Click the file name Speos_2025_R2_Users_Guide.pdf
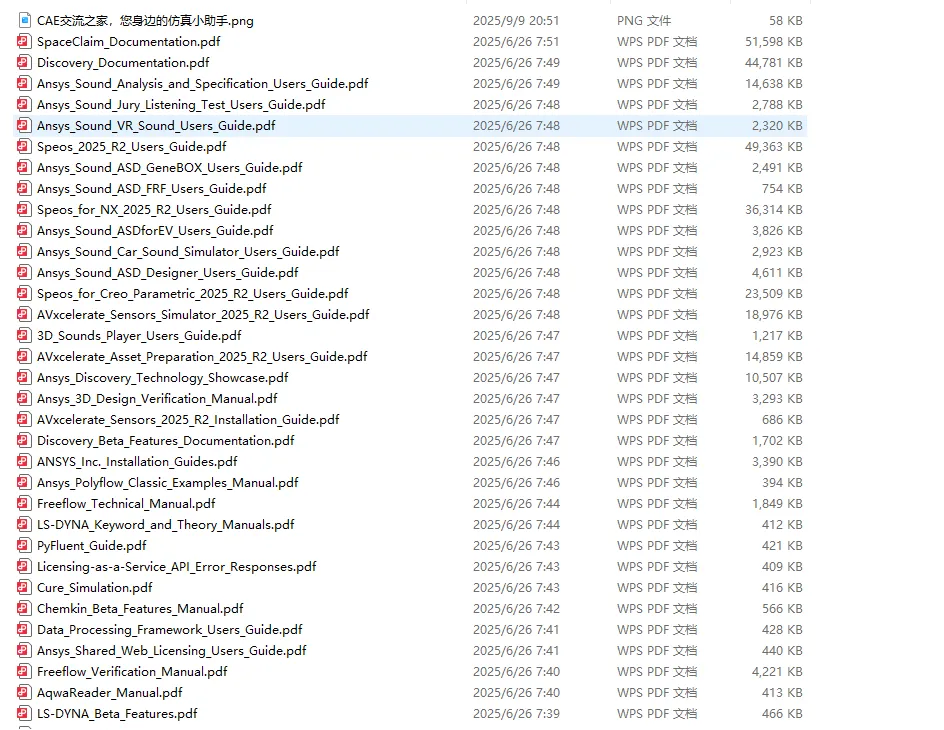 131,147
